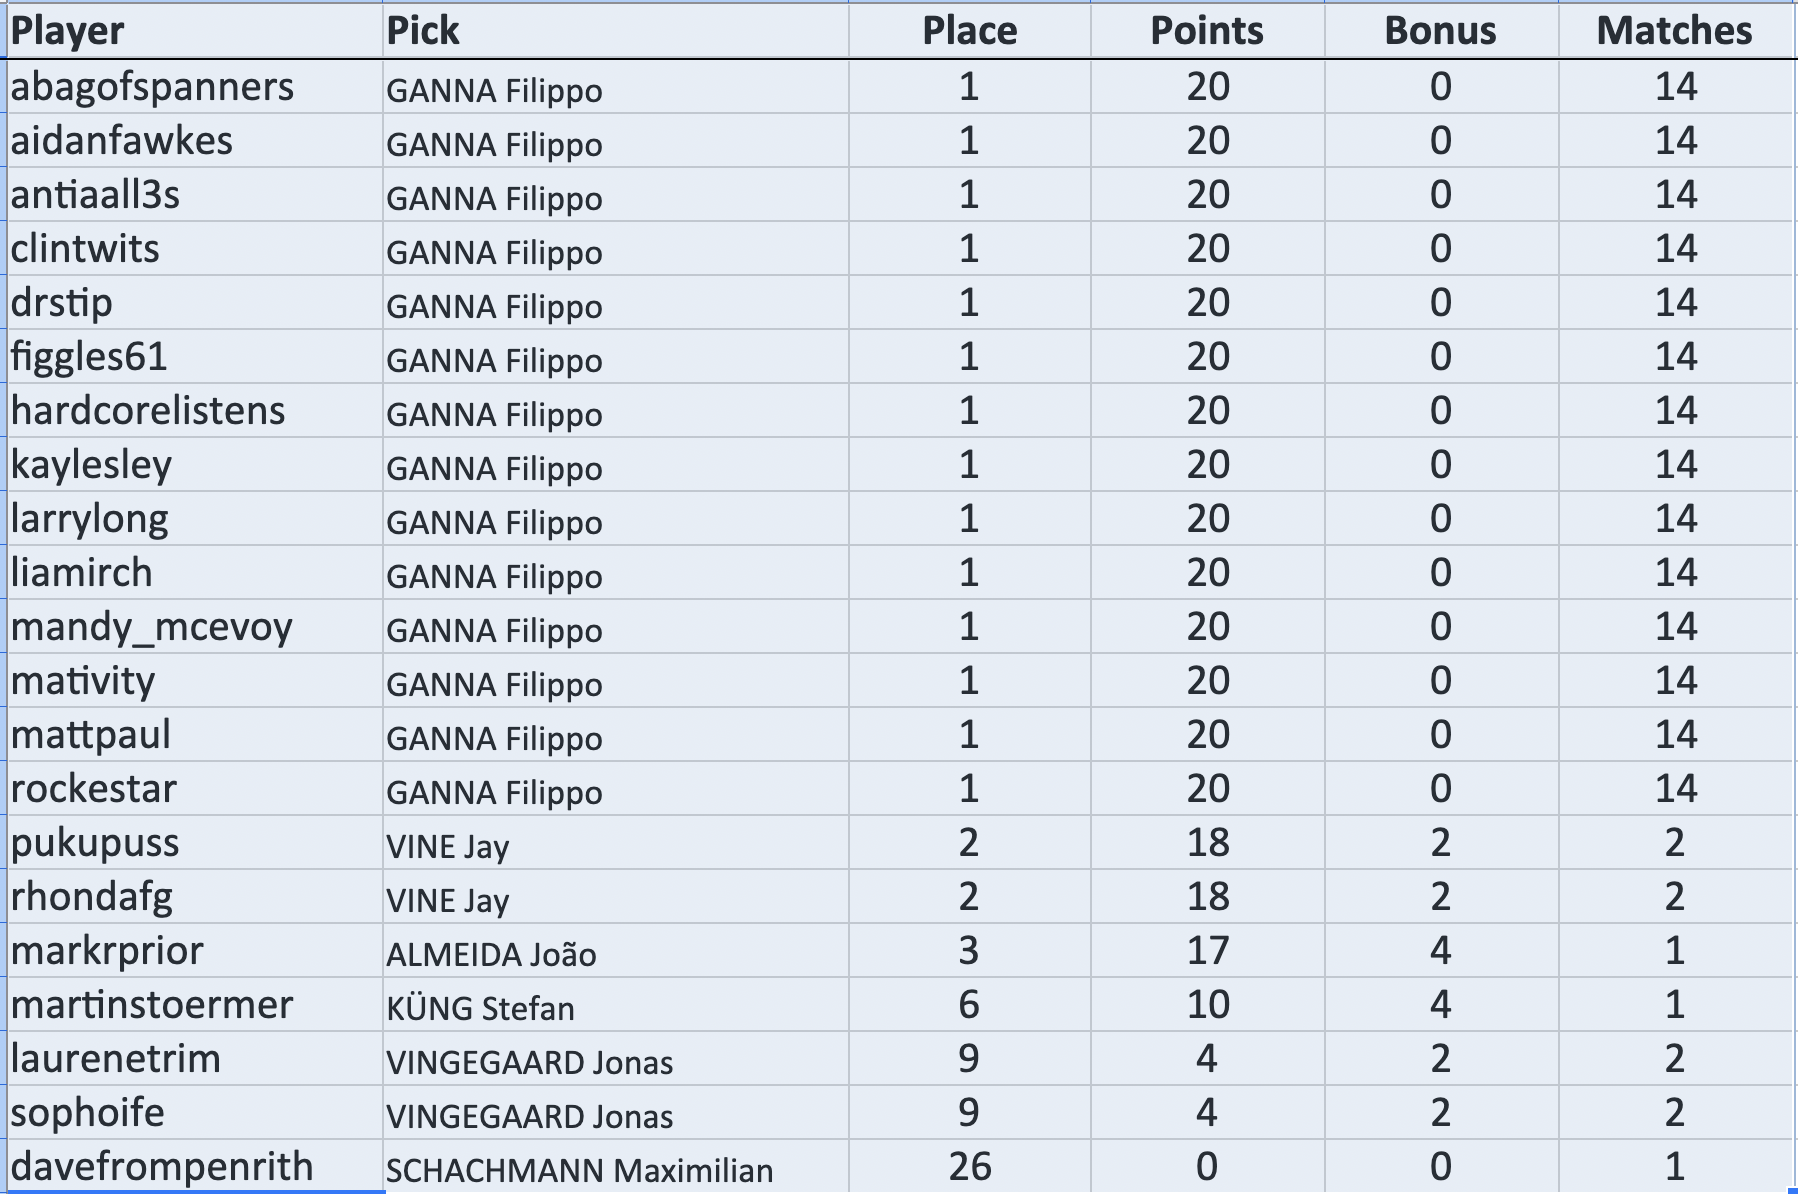Select Points value 10 for martinstoermer
This screenshot has width=1798, height=1194.
click(x=1207, y=1005)
